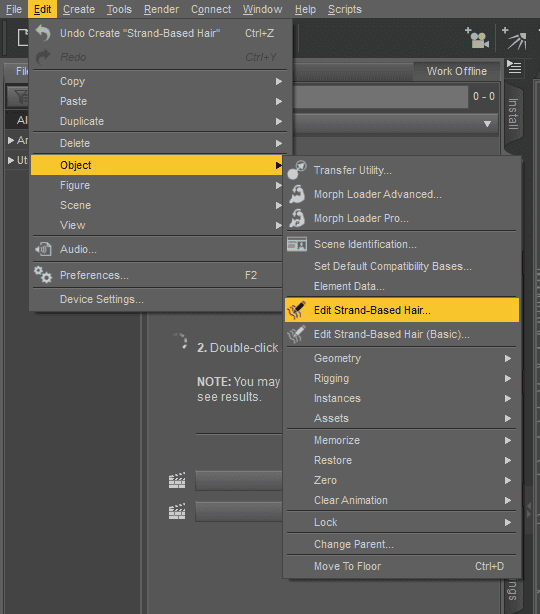
Task: Open the Scripts menu
Action: pos(345,9)
